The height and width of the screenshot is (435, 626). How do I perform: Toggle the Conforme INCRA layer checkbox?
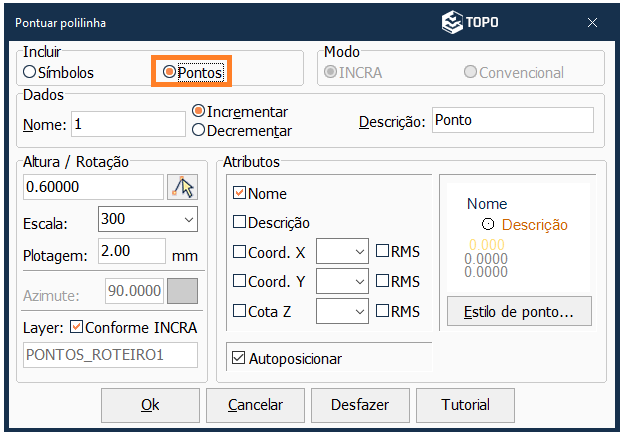[x=76, y=327]
